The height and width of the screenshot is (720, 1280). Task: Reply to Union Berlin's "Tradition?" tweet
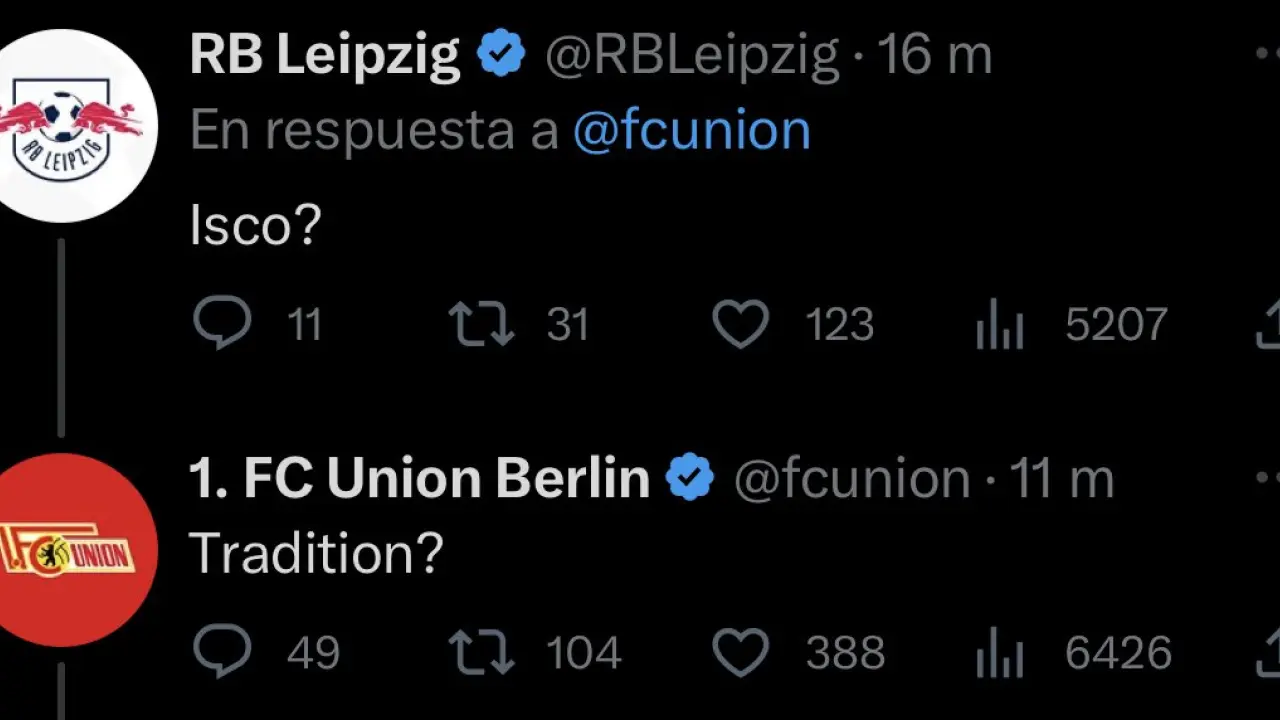tap(222, 652)
